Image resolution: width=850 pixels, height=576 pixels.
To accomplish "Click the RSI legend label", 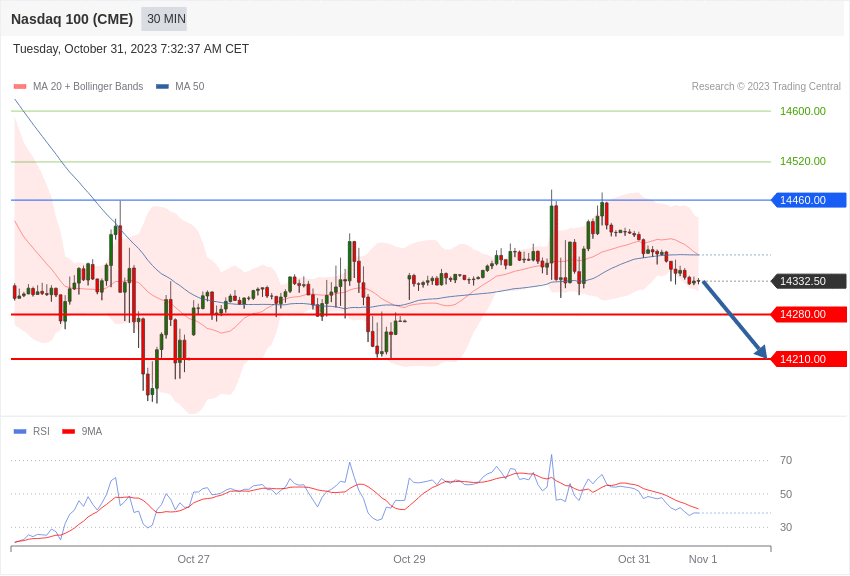I will click(41, 432).
